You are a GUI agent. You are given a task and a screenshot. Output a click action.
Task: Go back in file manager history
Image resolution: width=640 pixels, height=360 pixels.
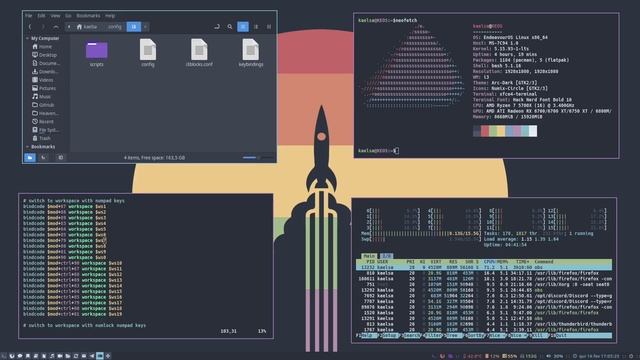30,27
